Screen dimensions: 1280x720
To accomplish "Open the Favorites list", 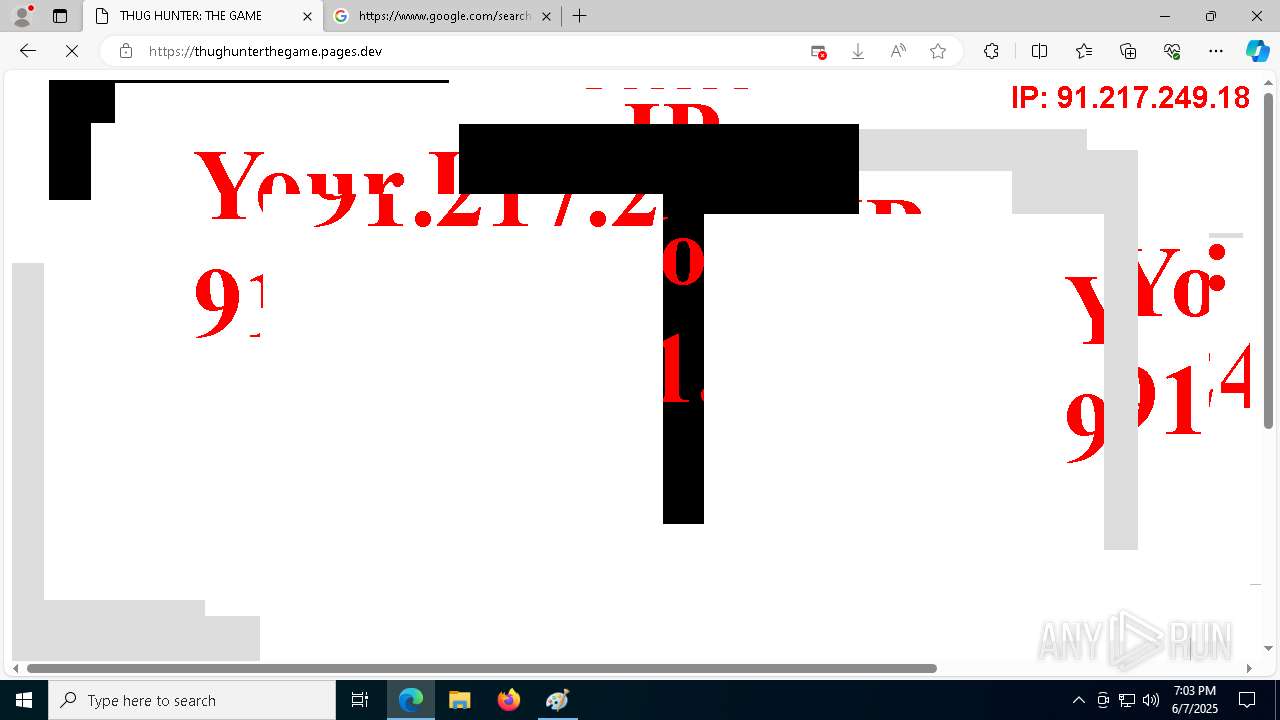I will (1084, 51).
